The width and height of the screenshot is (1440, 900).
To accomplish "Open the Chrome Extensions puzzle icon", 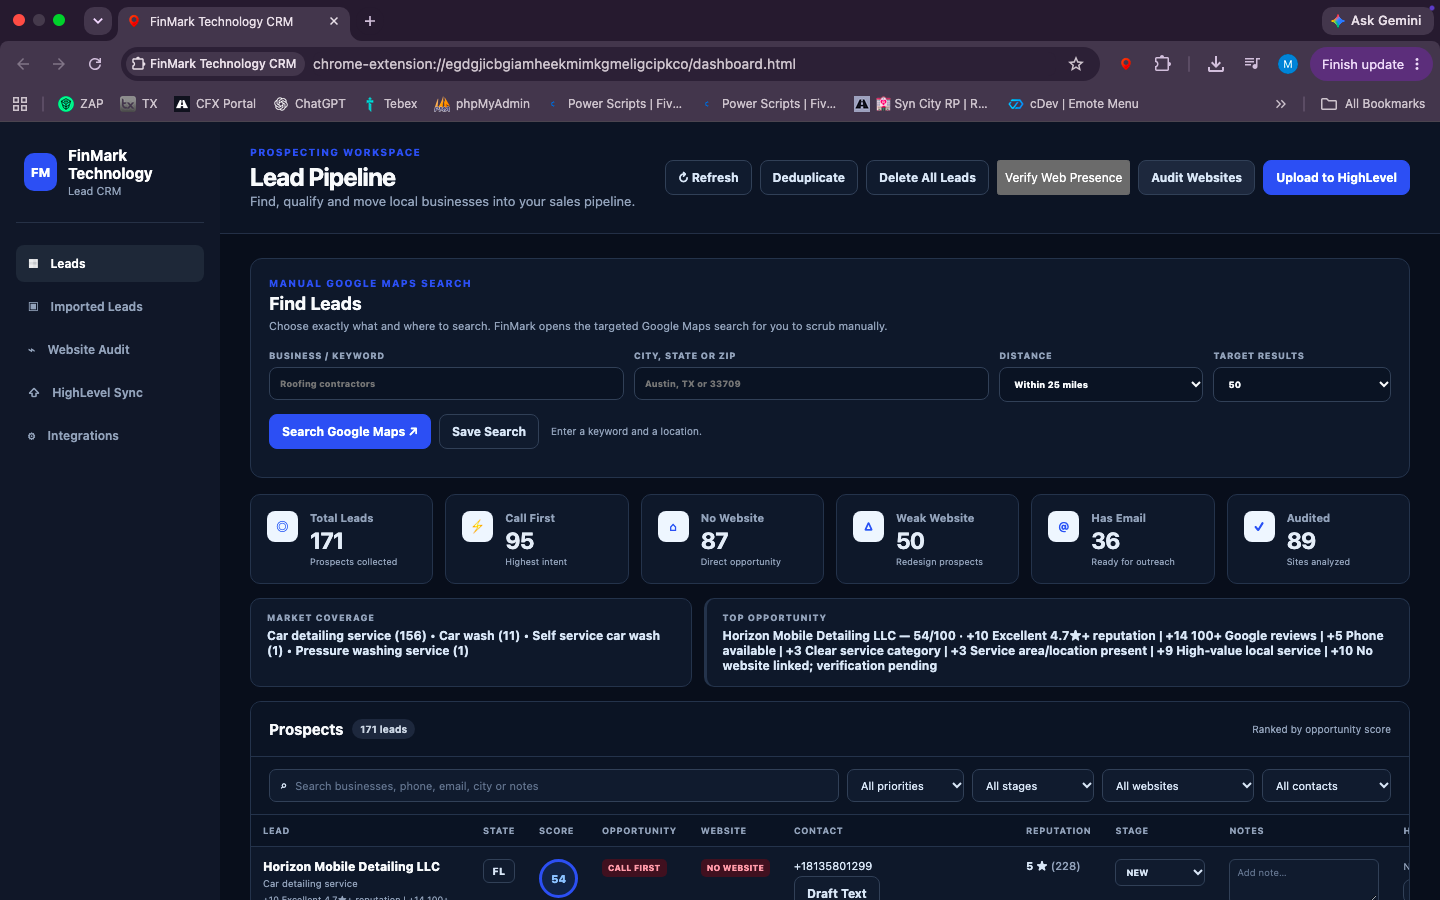I will (1162, 64).
